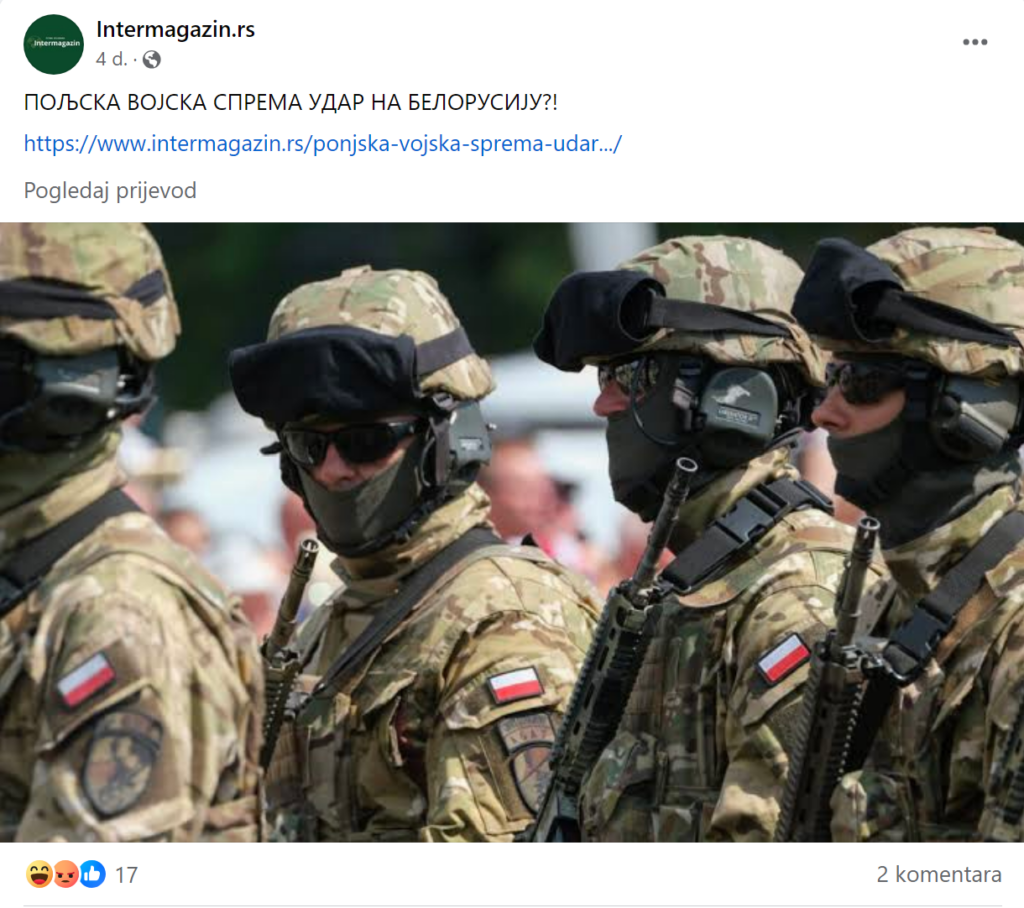Click the unit emblem patch on left sleeve

click(122, 763)
